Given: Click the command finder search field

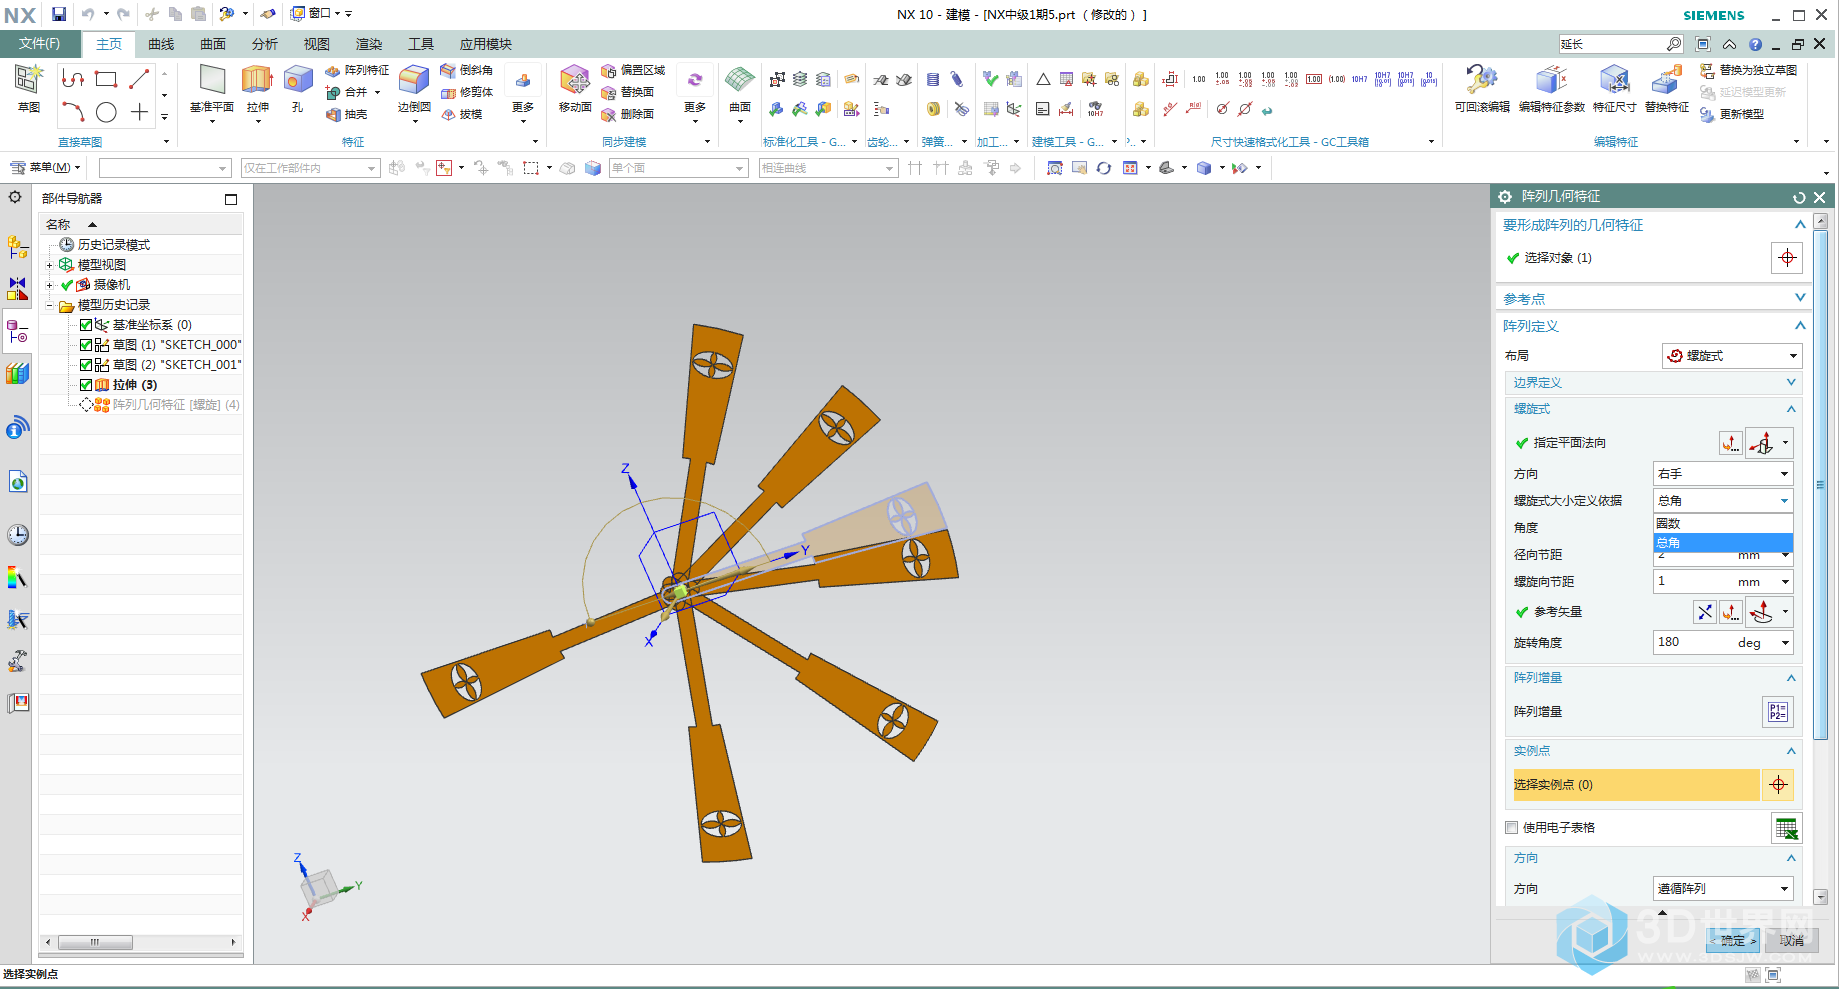Looking at the screenshot, I should [x=1612, y=44].
